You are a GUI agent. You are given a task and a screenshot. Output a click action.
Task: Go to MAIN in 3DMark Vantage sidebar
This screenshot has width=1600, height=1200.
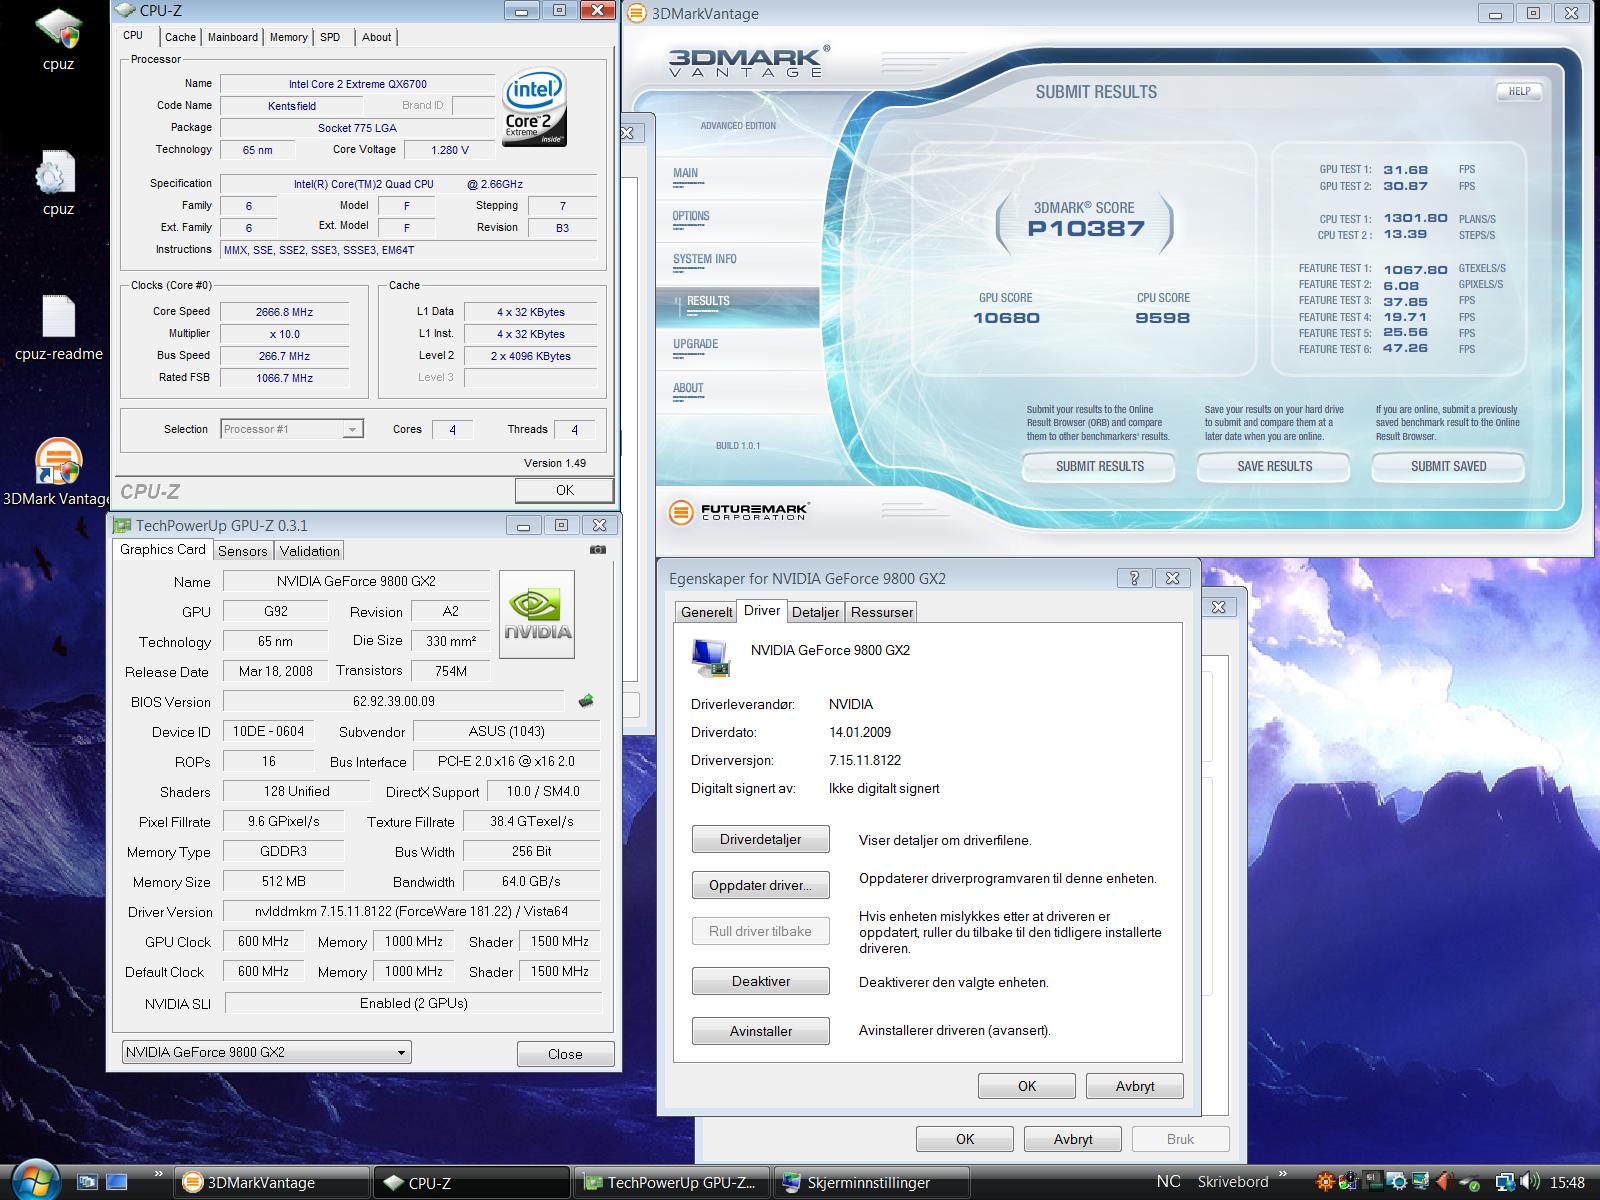(x=686, y=173)
